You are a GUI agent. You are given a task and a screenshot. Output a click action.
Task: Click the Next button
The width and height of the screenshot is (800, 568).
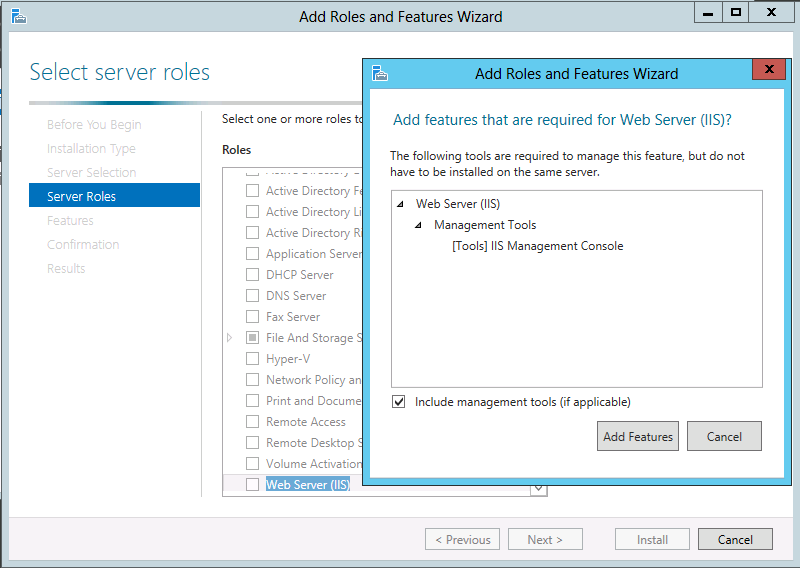[545, 539]
